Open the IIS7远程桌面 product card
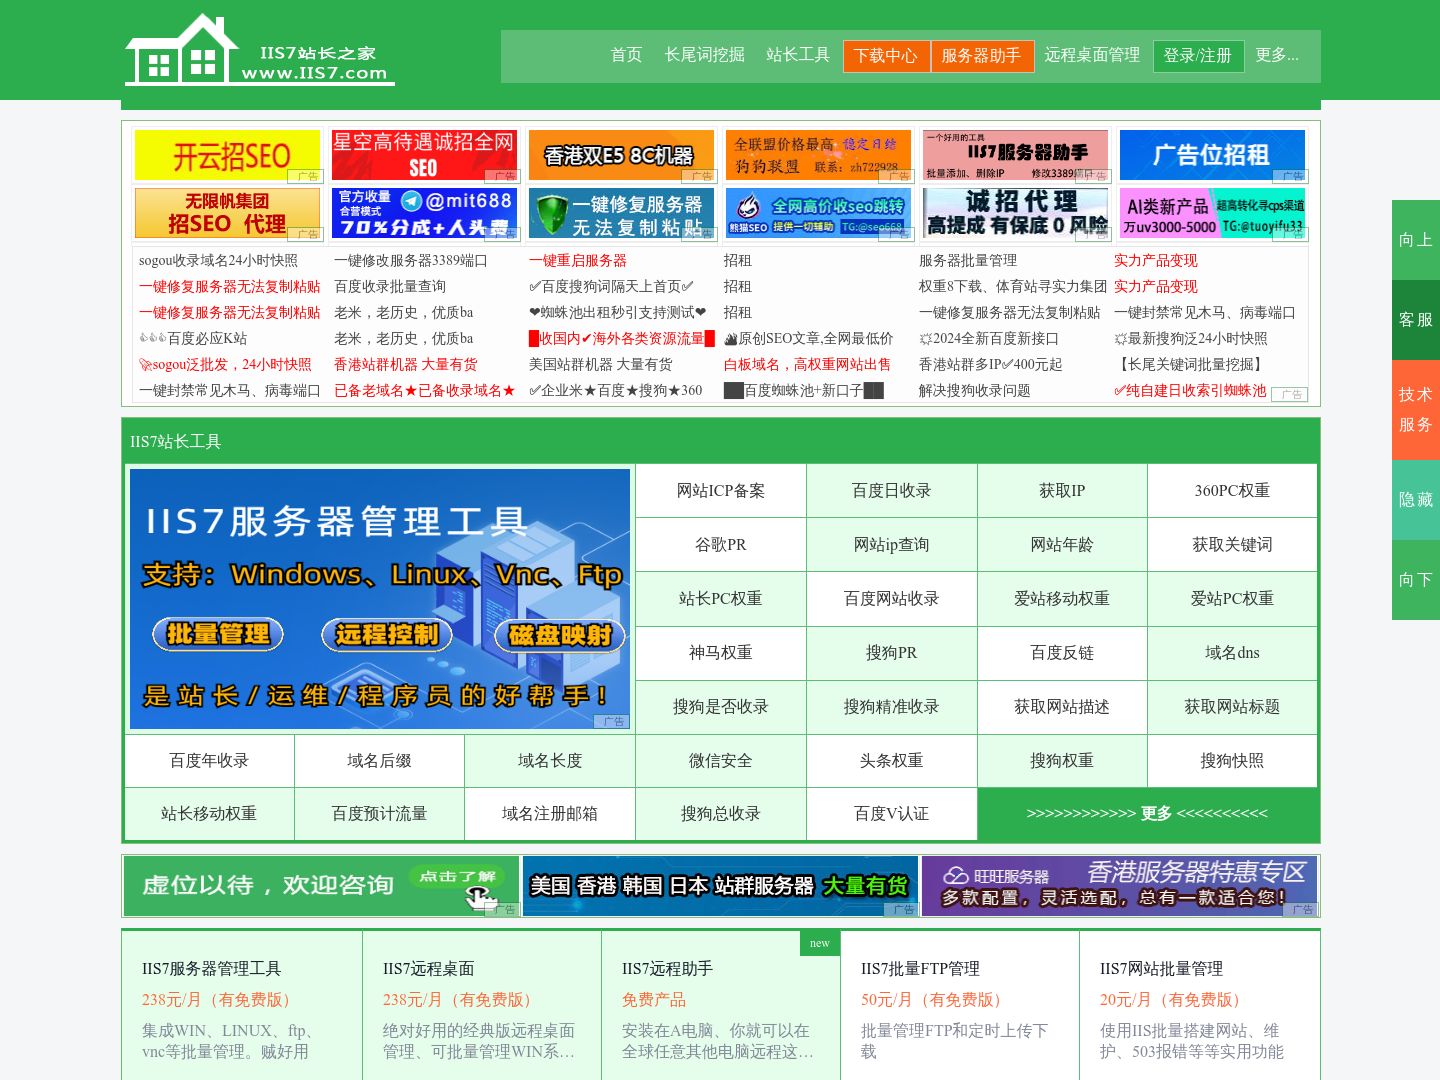This screenshot has width=1440, height=1080. 481,1005
